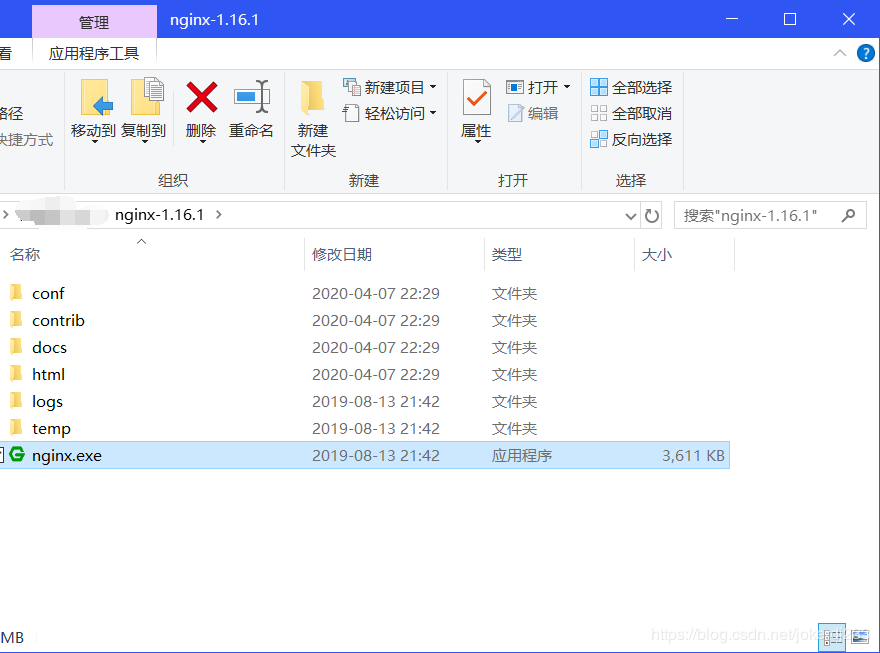Image resolution: width=880 pixels, height=653 pixels.
Task: Select the html folder name
Action: pyautogui.click(x=48, y=374)
